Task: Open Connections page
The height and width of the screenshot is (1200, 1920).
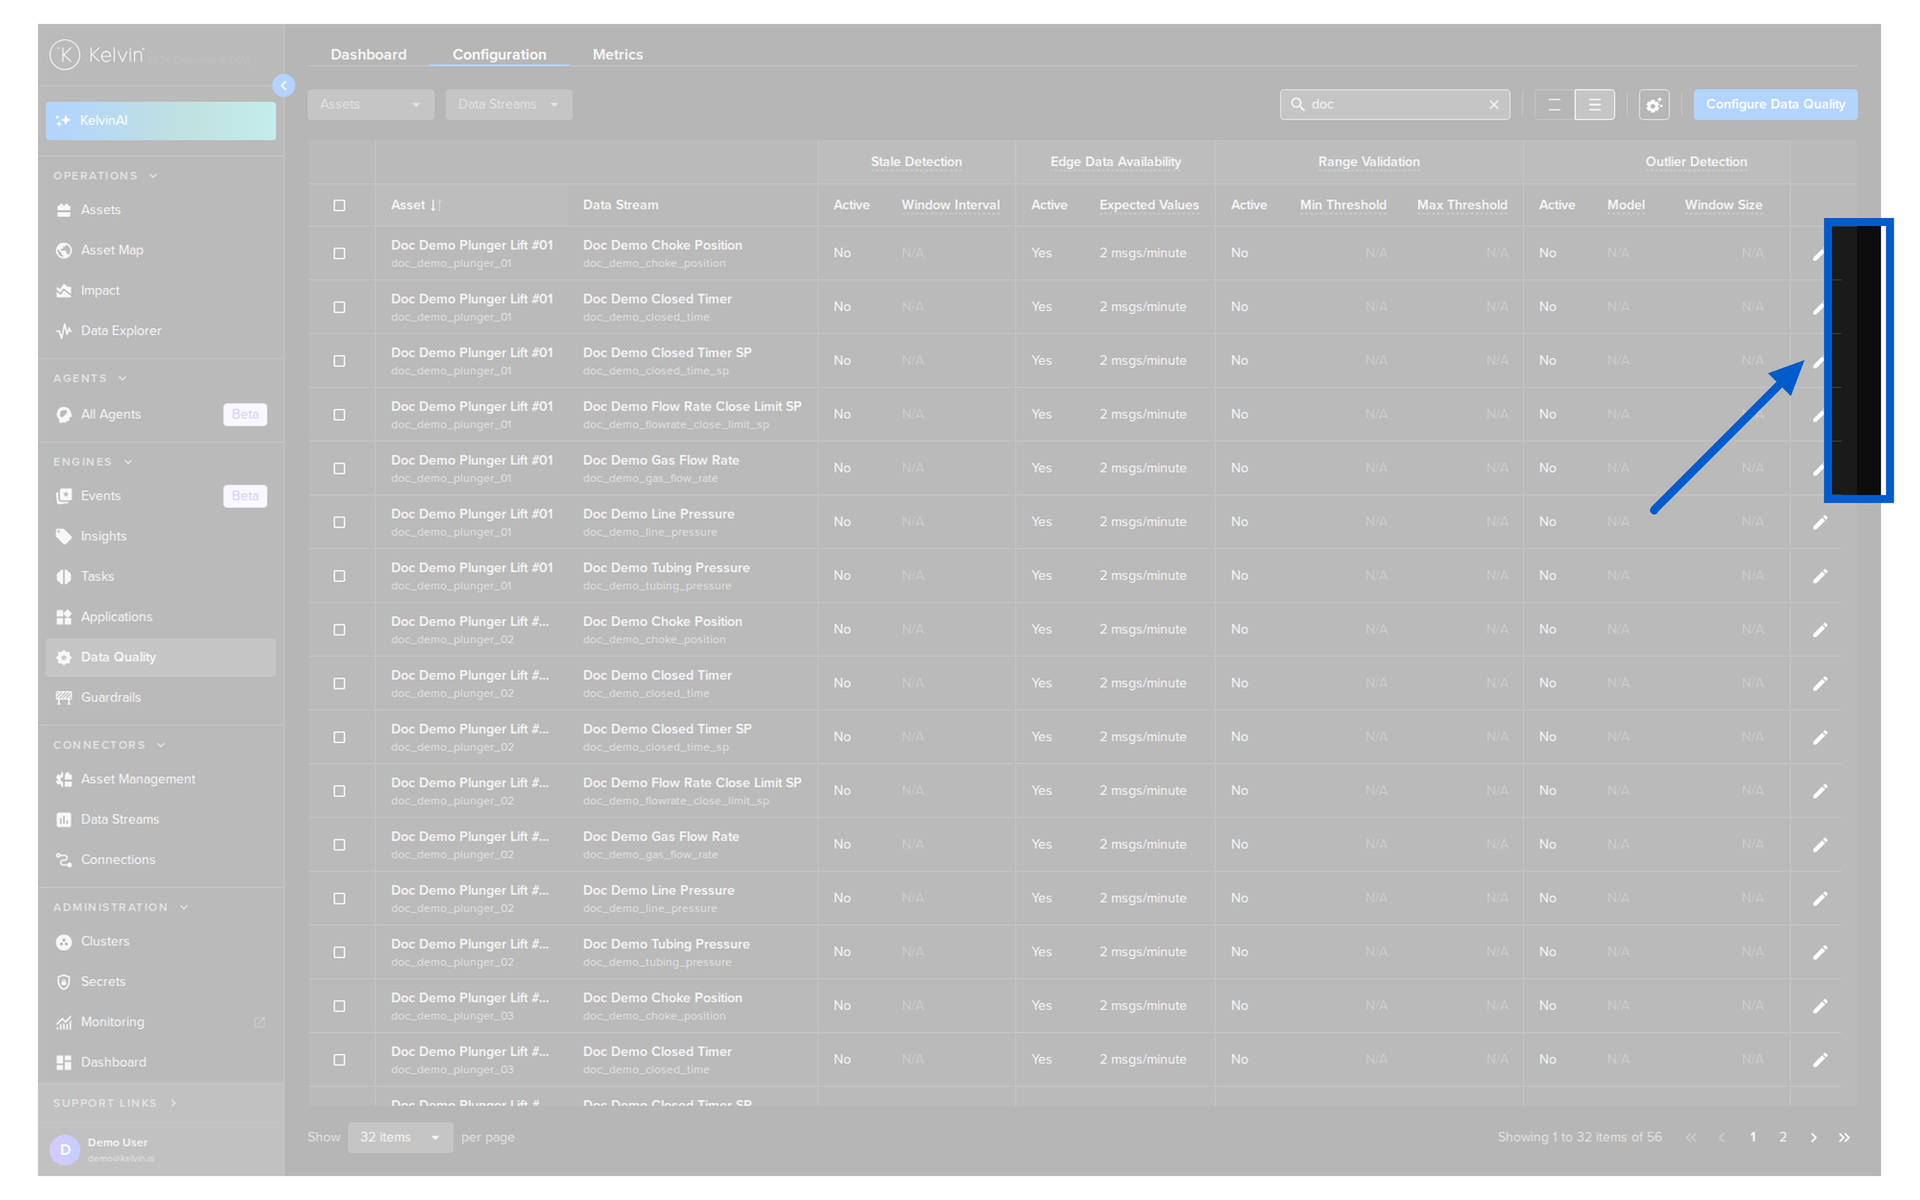Action: coord(160,860)
